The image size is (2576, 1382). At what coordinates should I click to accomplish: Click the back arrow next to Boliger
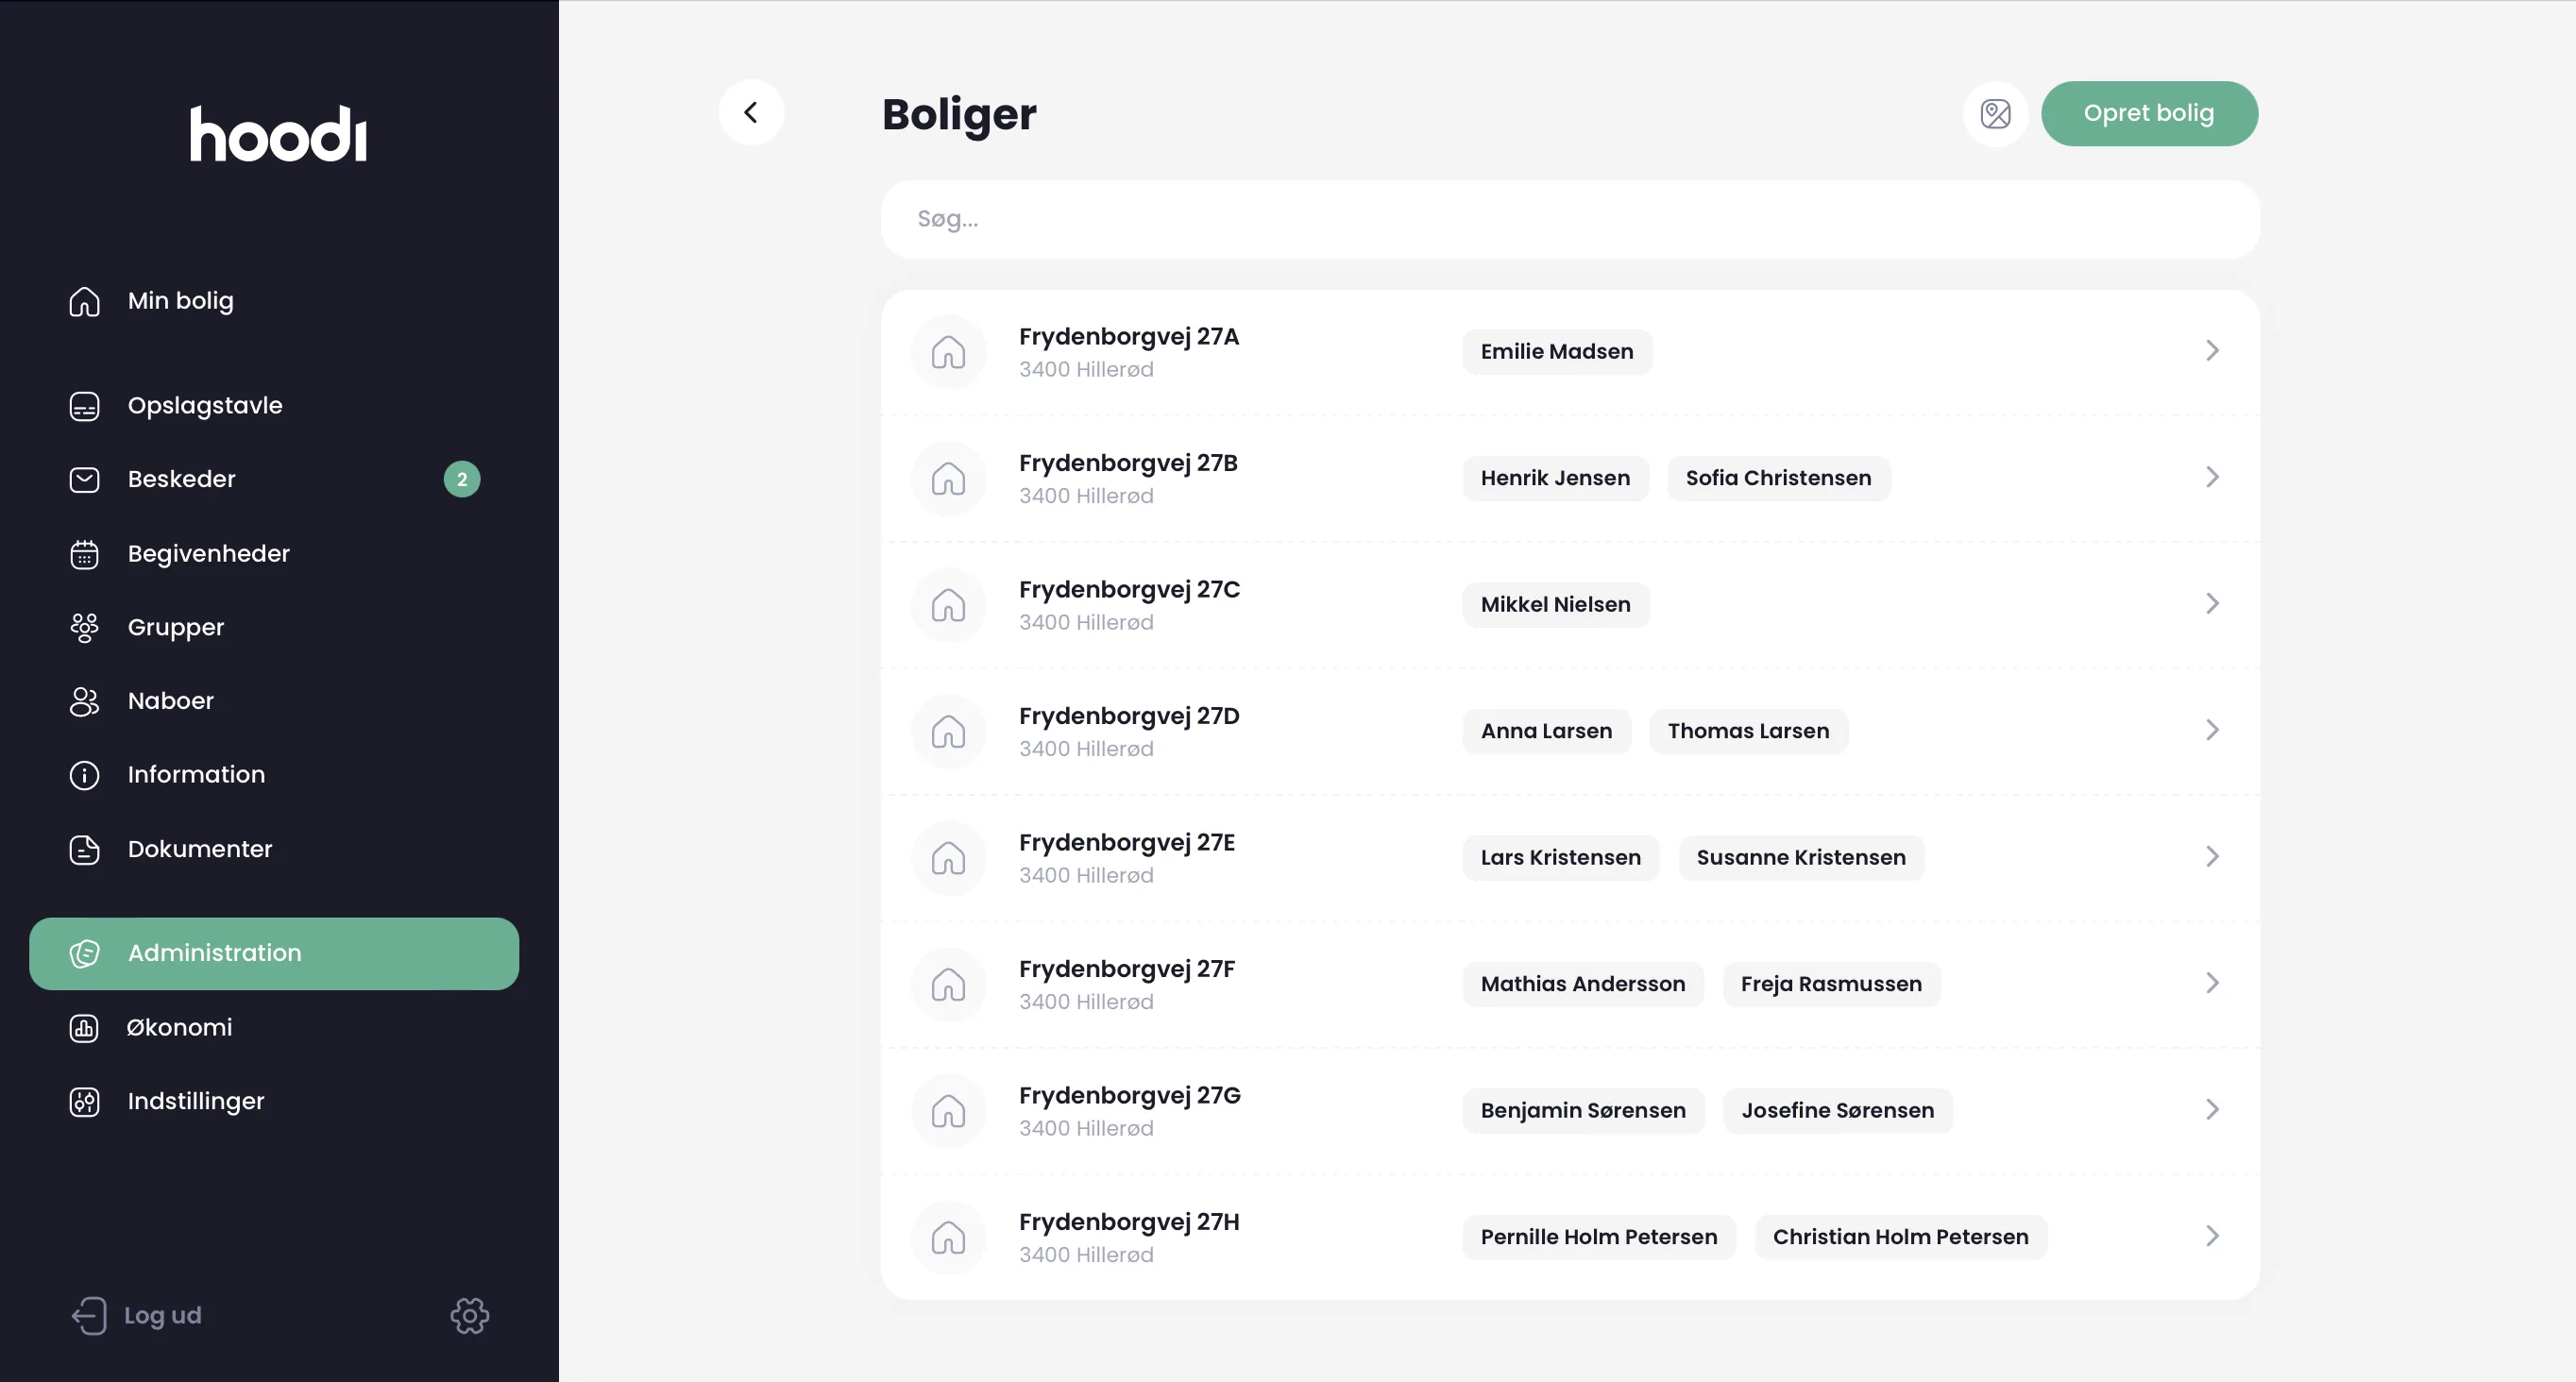click(x=751, y=113)
